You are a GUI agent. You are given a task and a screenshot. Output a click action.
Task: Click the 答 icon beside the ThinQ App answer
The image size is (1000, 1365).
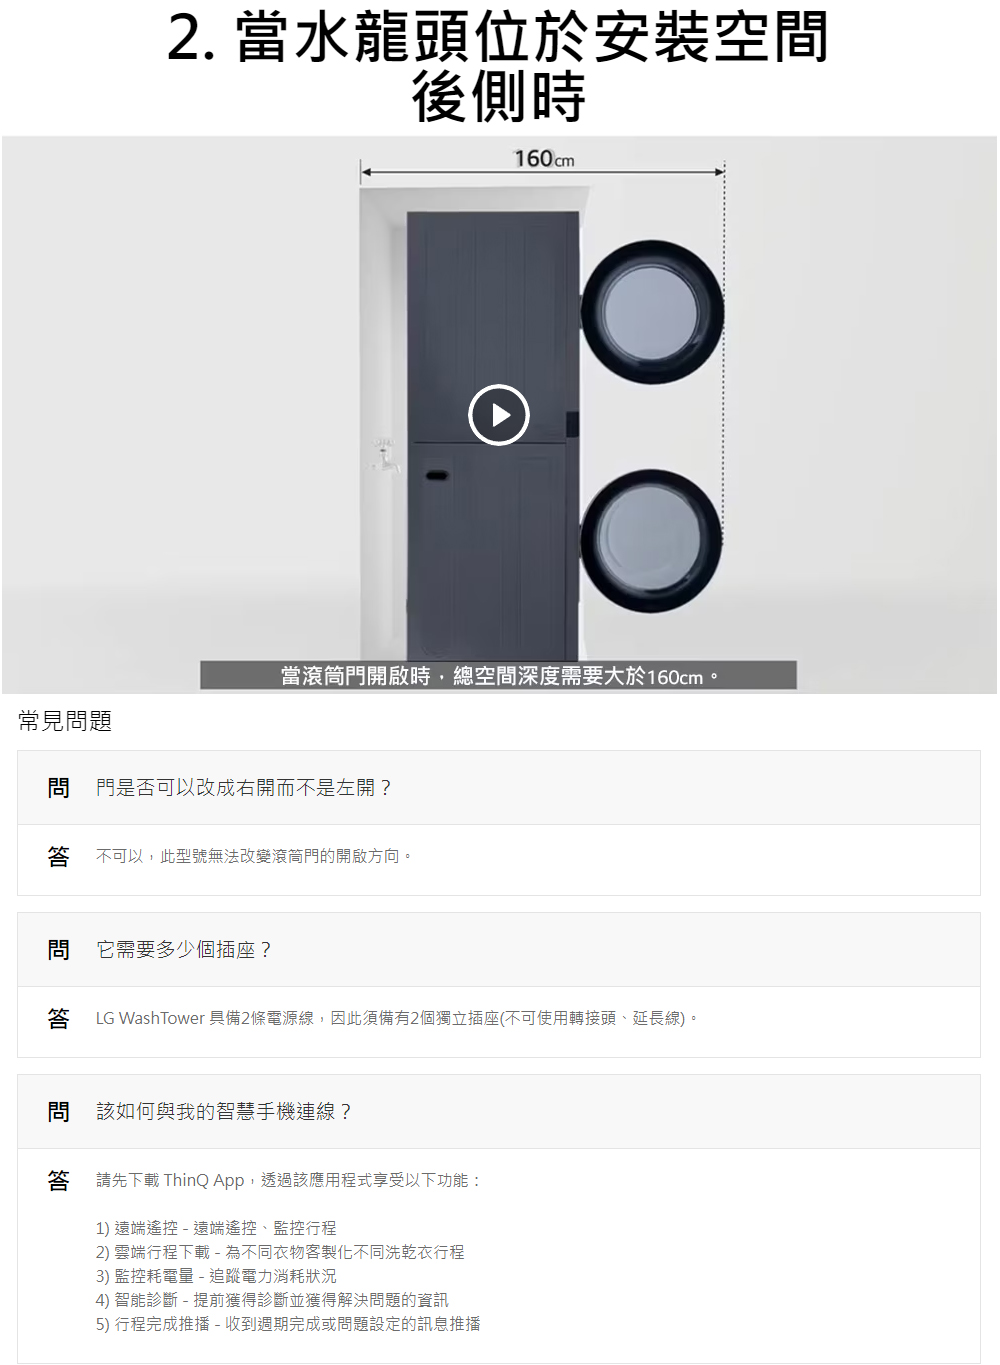[x=58, y=1180]
